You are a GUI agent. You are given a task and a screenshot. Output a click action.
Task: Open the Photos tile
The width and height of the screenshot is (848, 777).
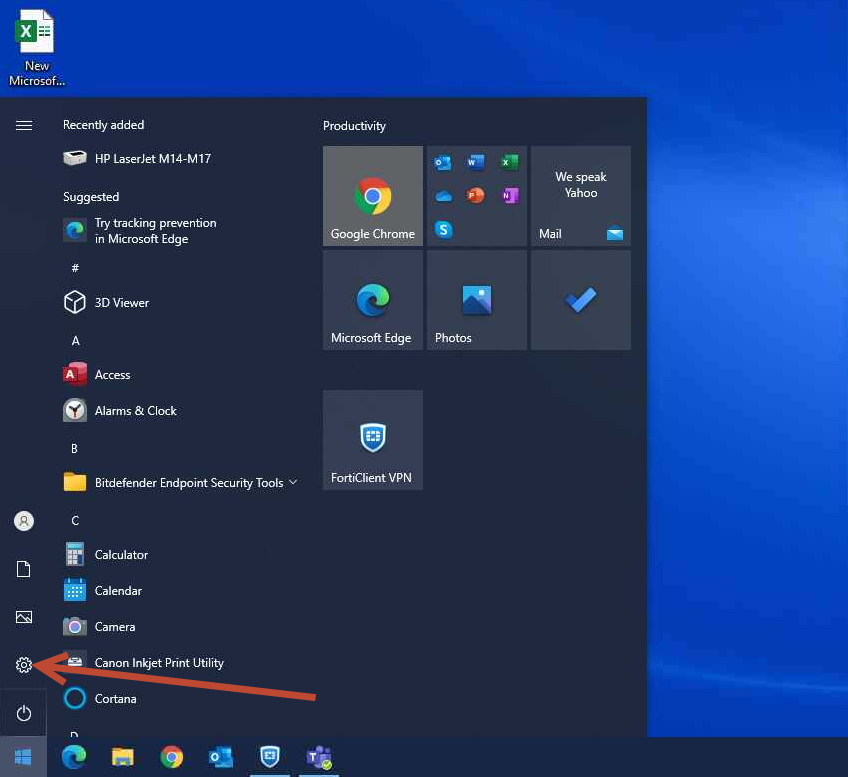pos(476,300)
